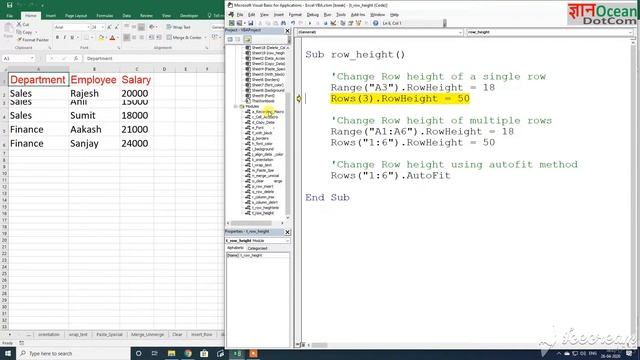Click Properties Window icon in VBA toolbar
The image size is (640, 360).
(x=351, y=23)
